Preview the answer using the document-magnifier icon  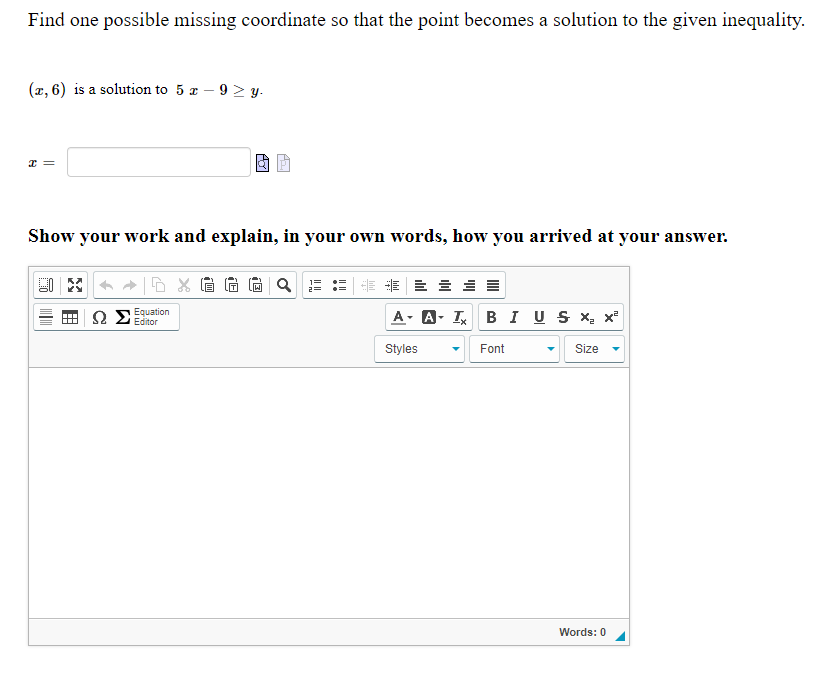point(262,161)
